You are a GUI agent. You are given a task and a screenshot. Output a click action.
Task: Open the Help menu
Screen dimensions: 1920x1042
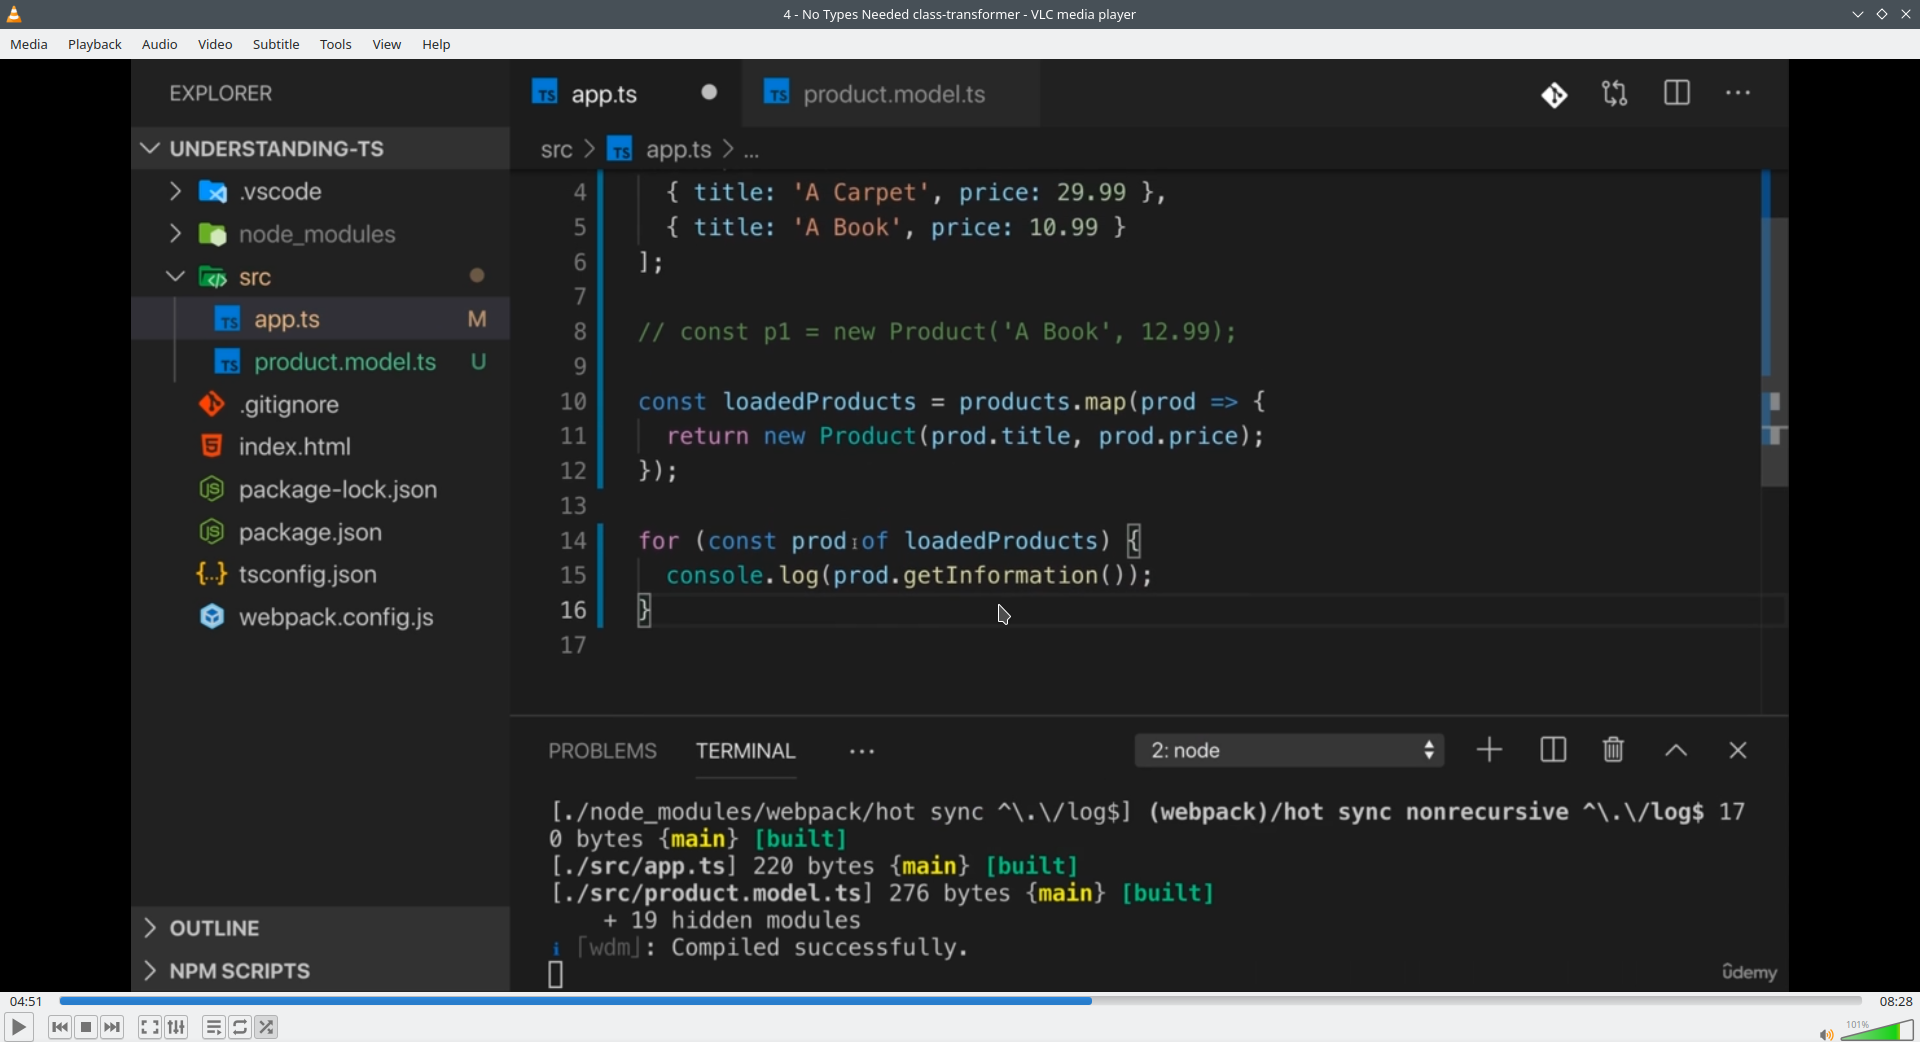436,45
